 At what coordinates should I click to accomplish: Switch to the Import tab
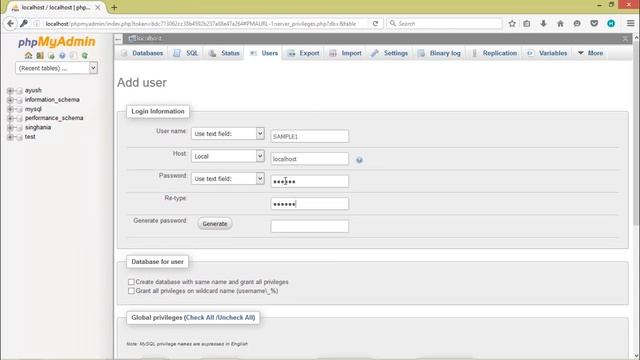[x=345, y=53]
